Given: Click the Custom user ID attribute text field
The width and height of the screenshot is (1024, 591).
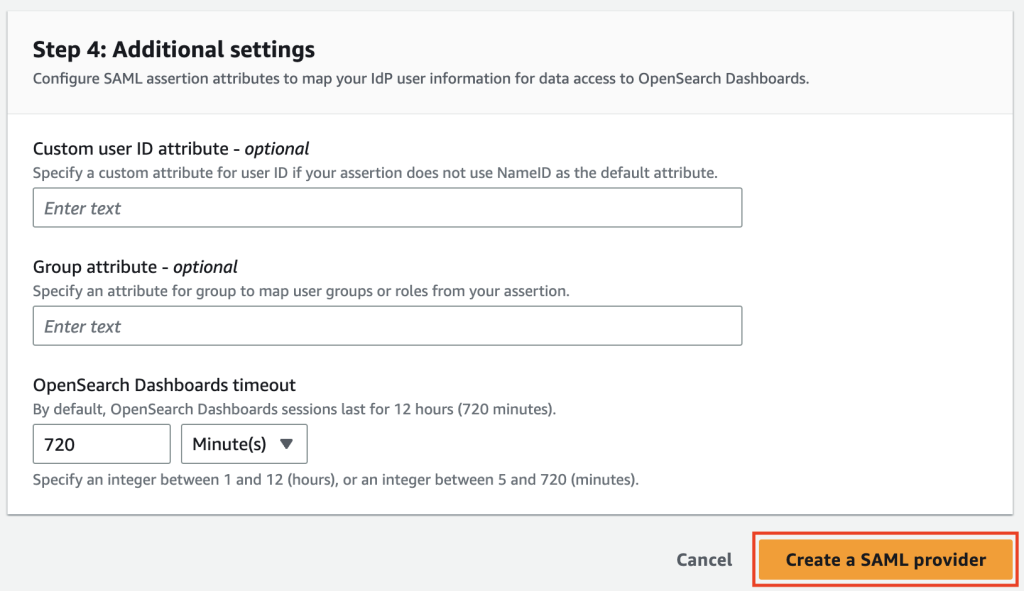Looking at the screenshot, I should pyautogui.click(x=387, y=208).
